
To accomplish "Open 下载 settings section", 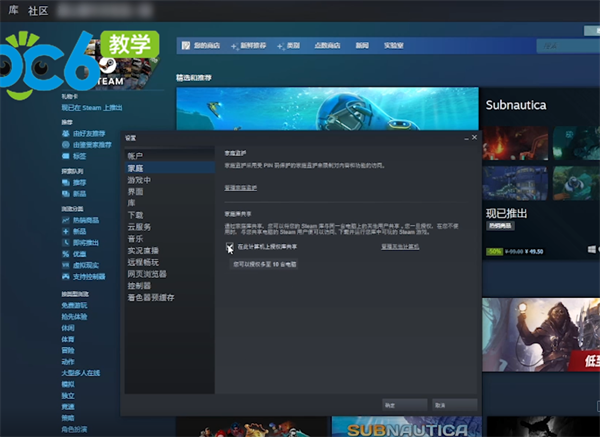I will (x=135, y=215).
